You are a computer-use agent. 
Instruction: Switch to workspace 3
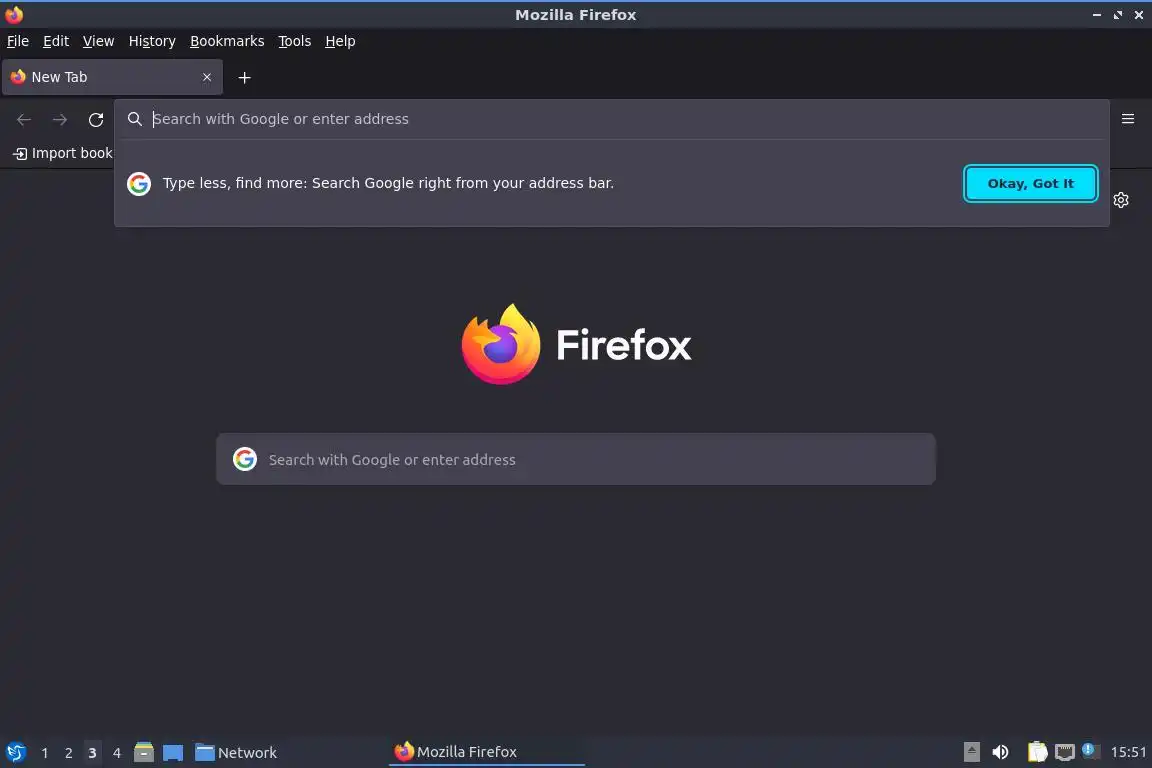tap(92, 753)
